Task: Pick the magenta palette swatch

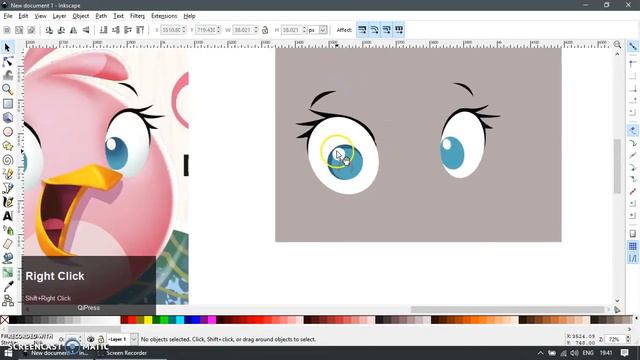Action: click(212, 320)
